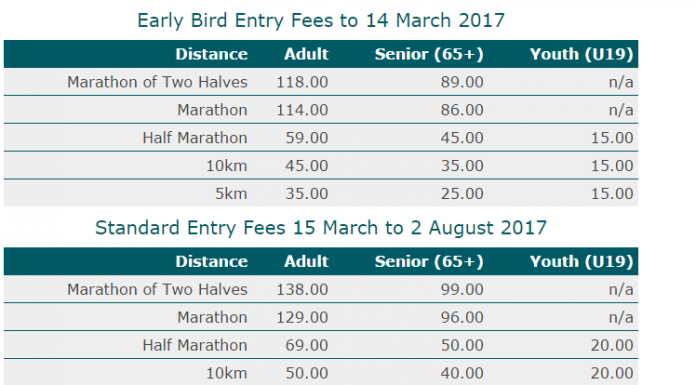
Task: Click the Standard Entry Fees heading
Action: tap(321, 228)
